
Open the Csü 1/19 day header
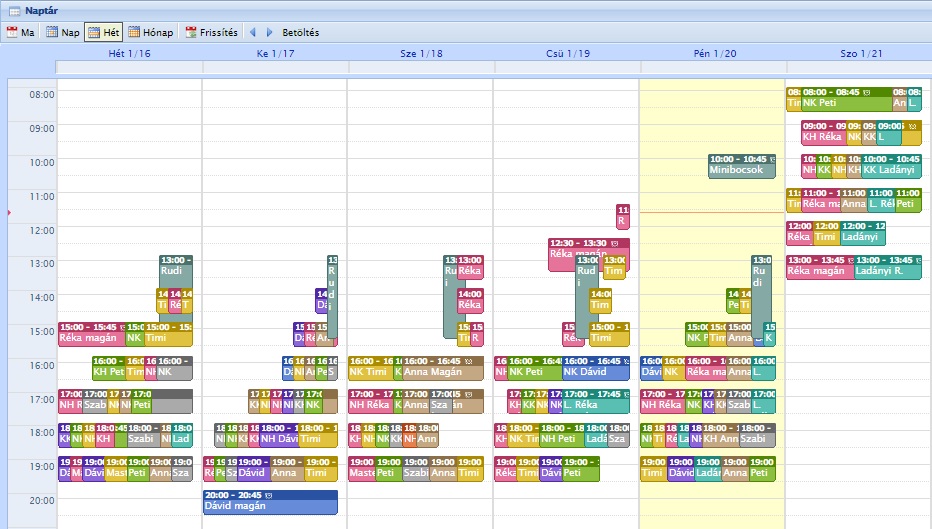[x=567, y=52]
